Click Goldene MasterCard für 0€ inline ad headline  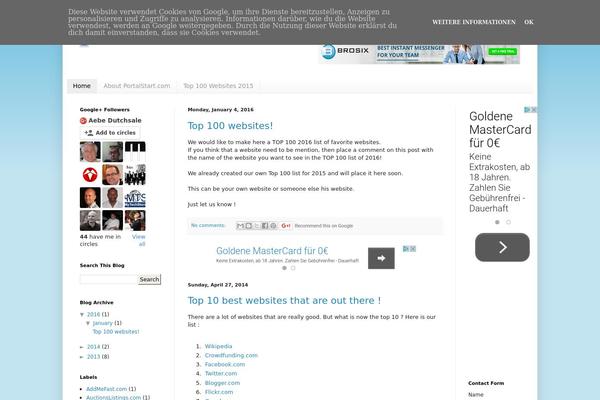(272, 251)
